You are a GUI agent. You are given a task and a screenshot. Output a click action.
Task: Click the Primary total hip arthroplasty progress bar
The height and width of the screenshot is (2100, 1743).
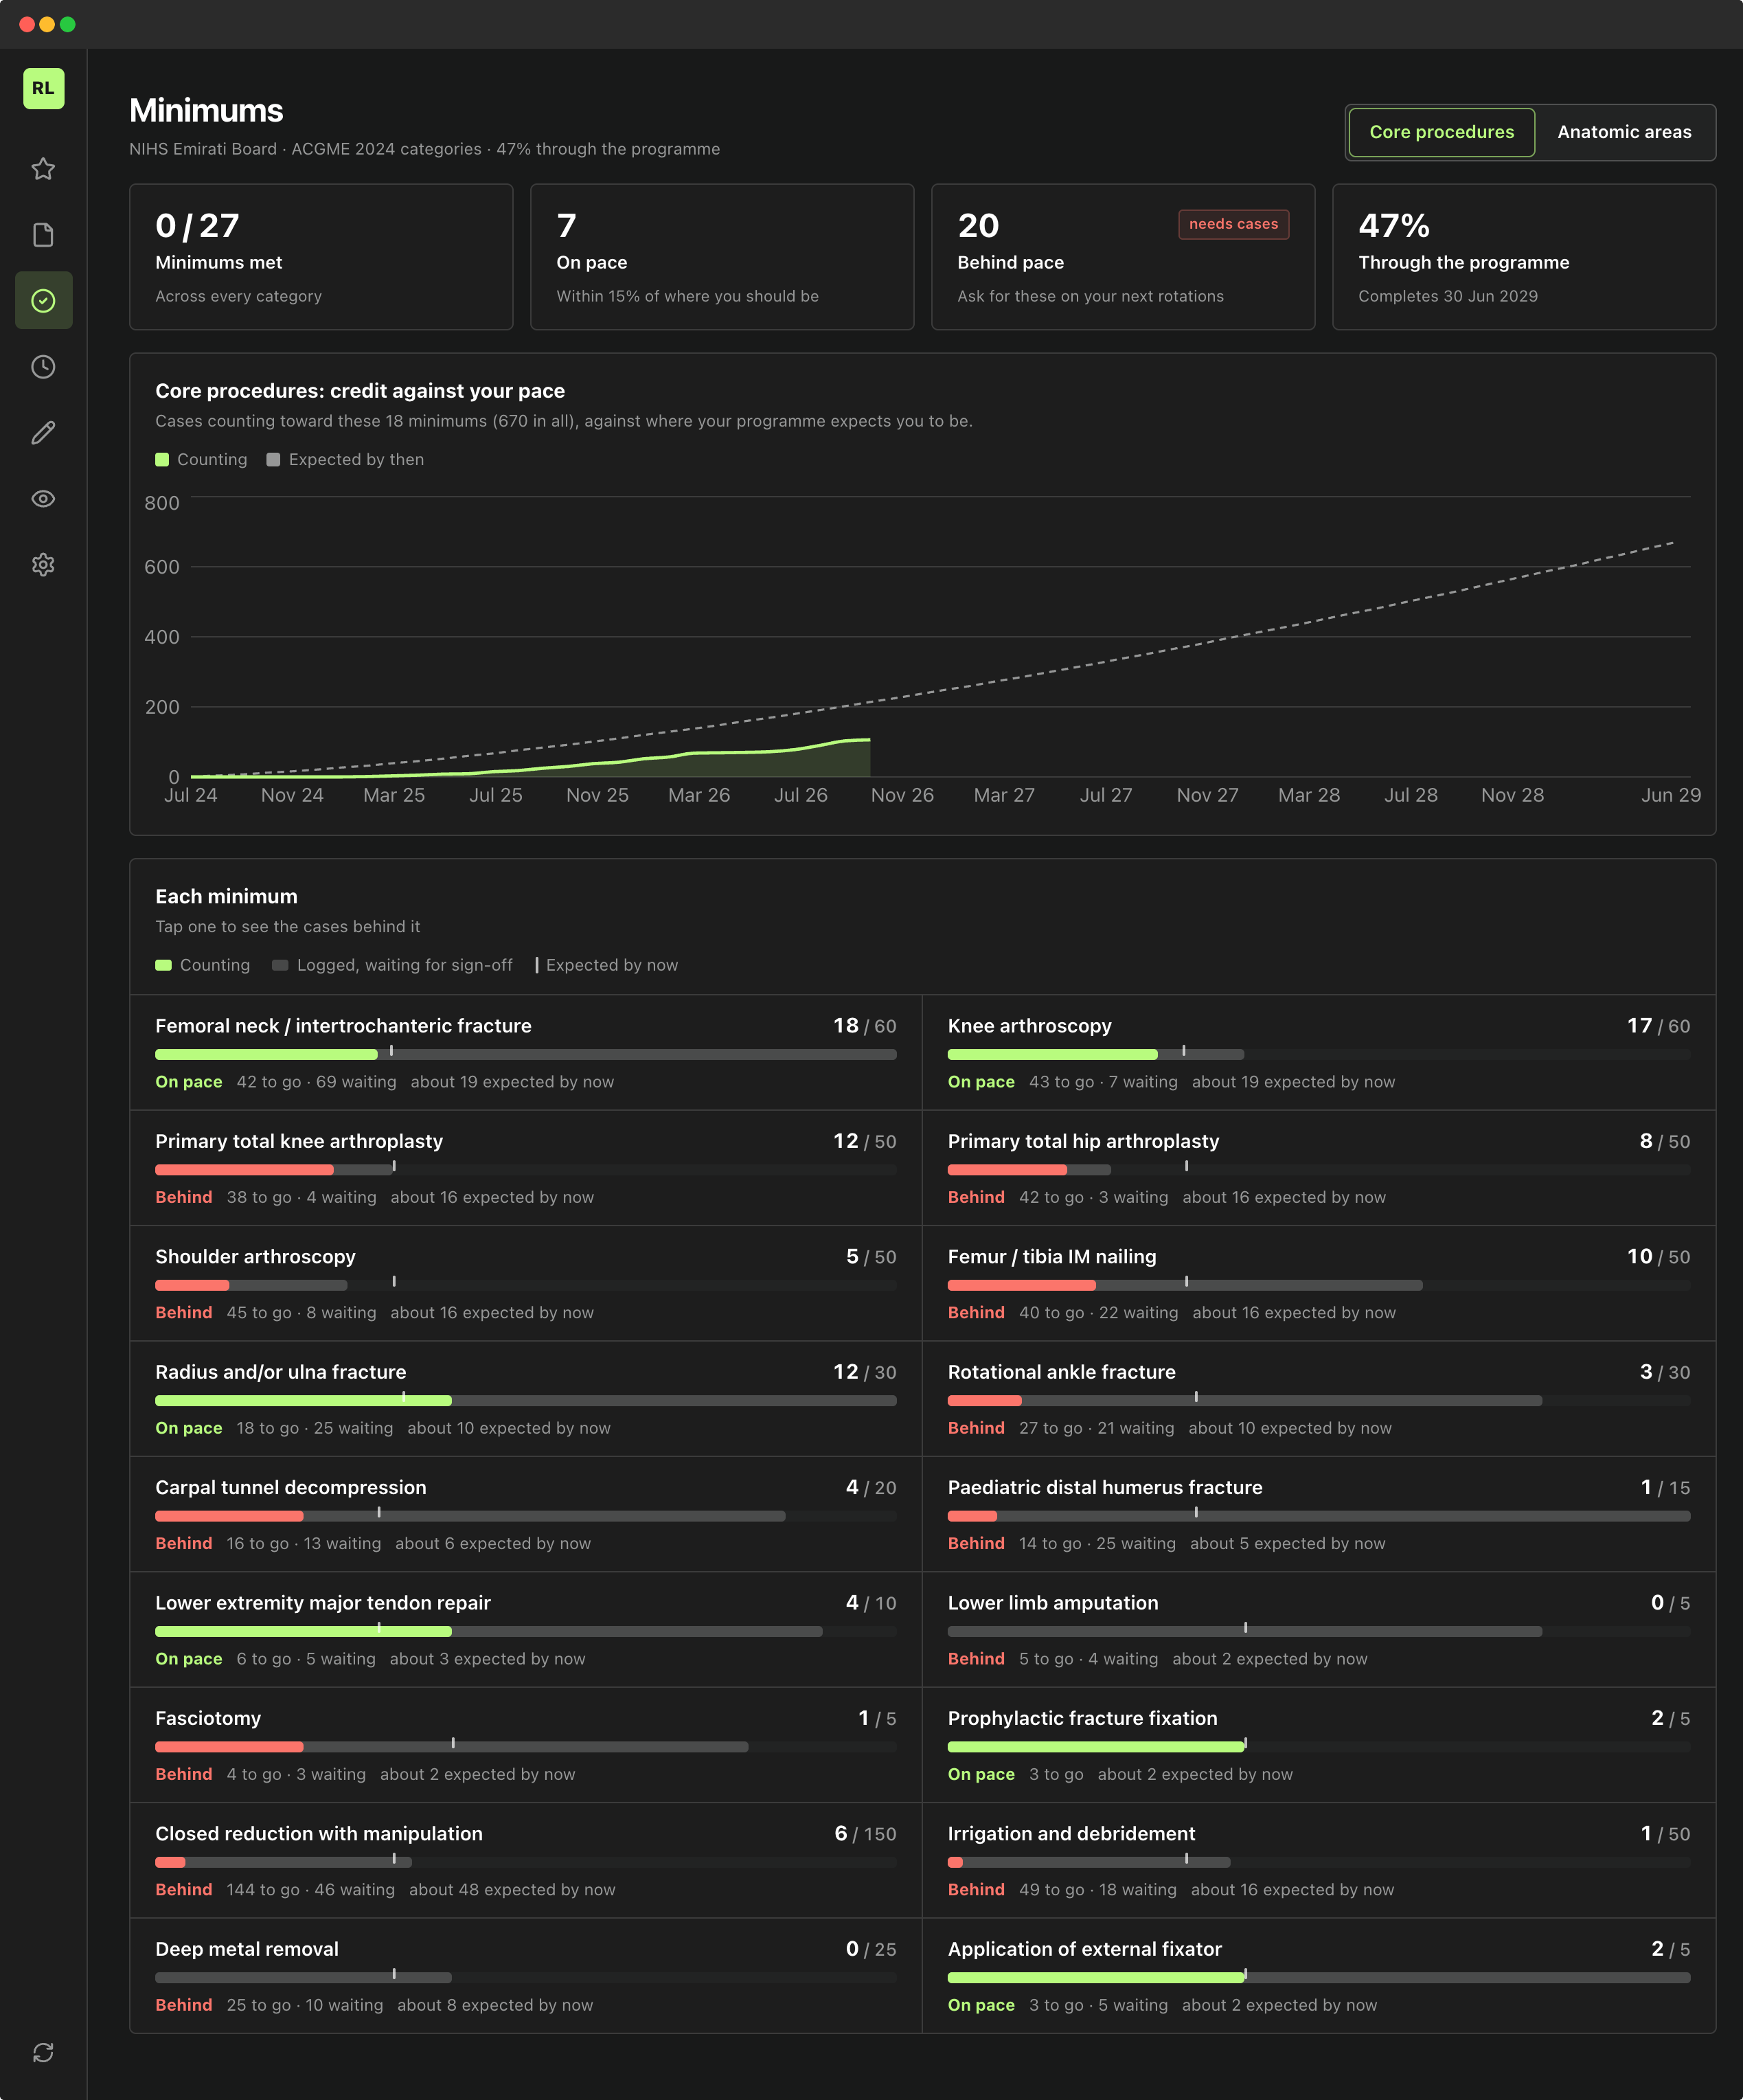coord(1318,1170)
